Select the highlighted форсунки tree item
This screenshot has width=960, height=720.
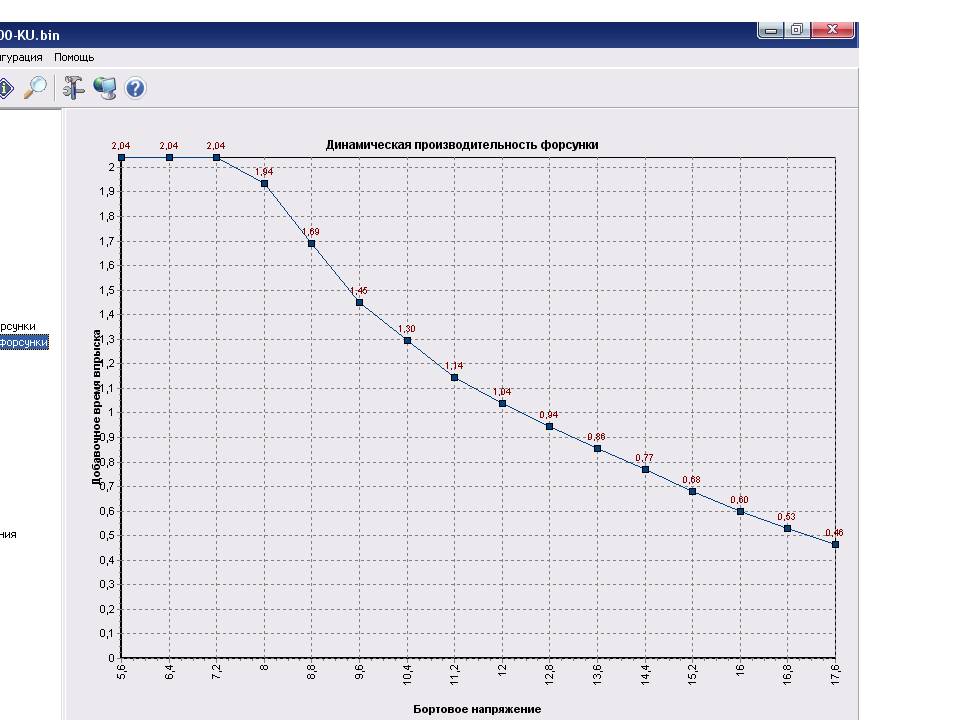(x=23, y=343)
